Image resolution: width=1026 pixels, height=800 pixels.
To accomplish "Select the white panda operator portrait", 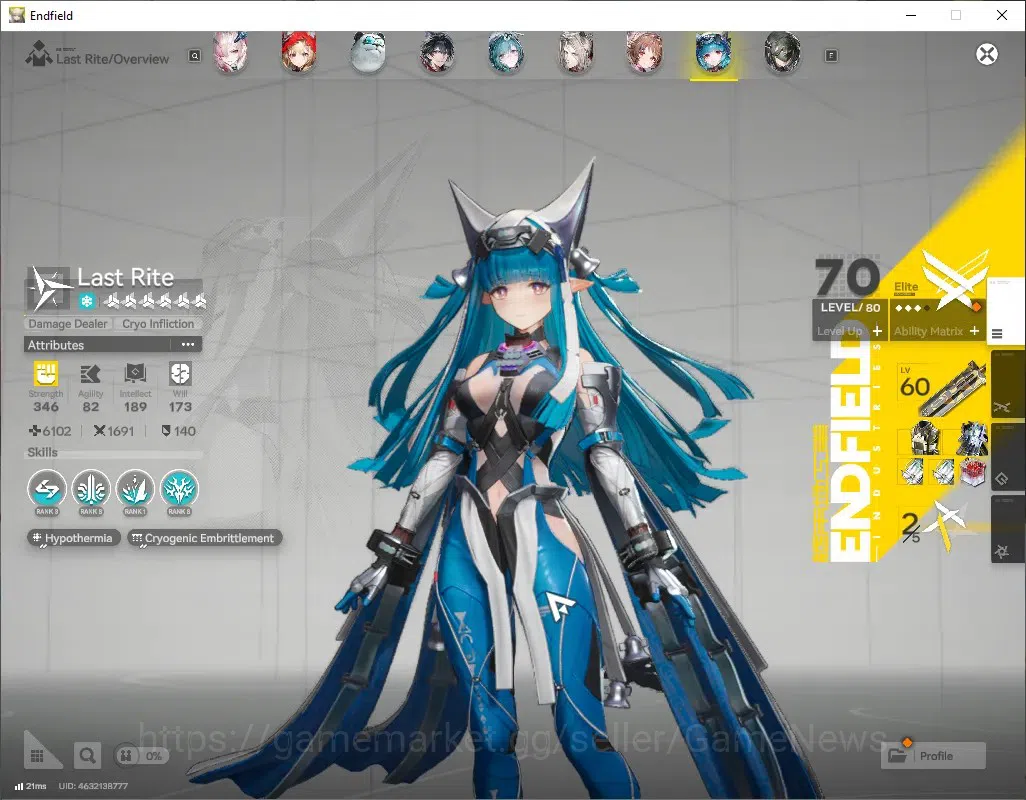I will pyautogui.click(x=368, y=53).
